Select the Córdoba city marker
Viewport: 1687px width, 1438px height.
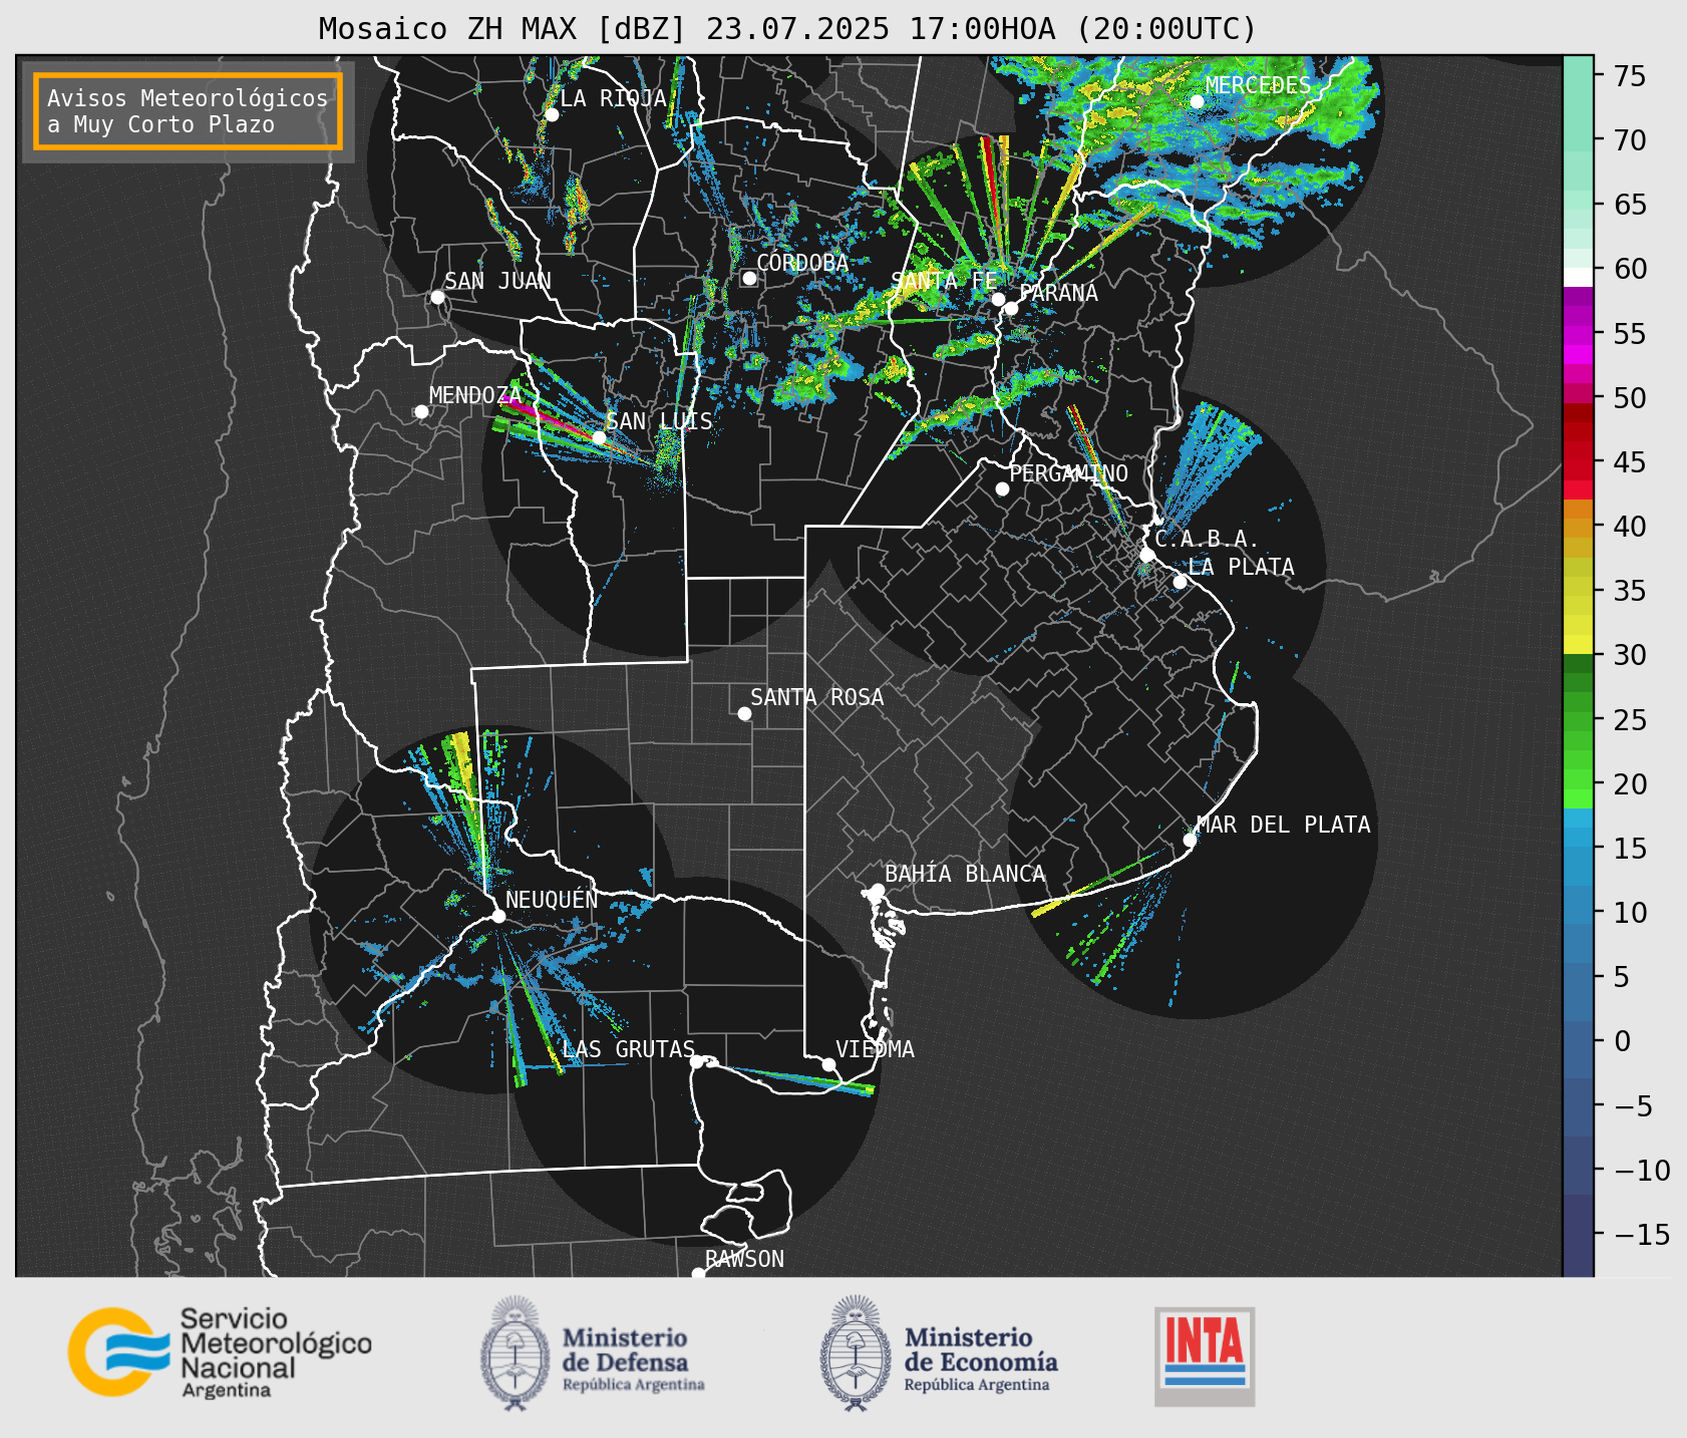pos(749,278)
